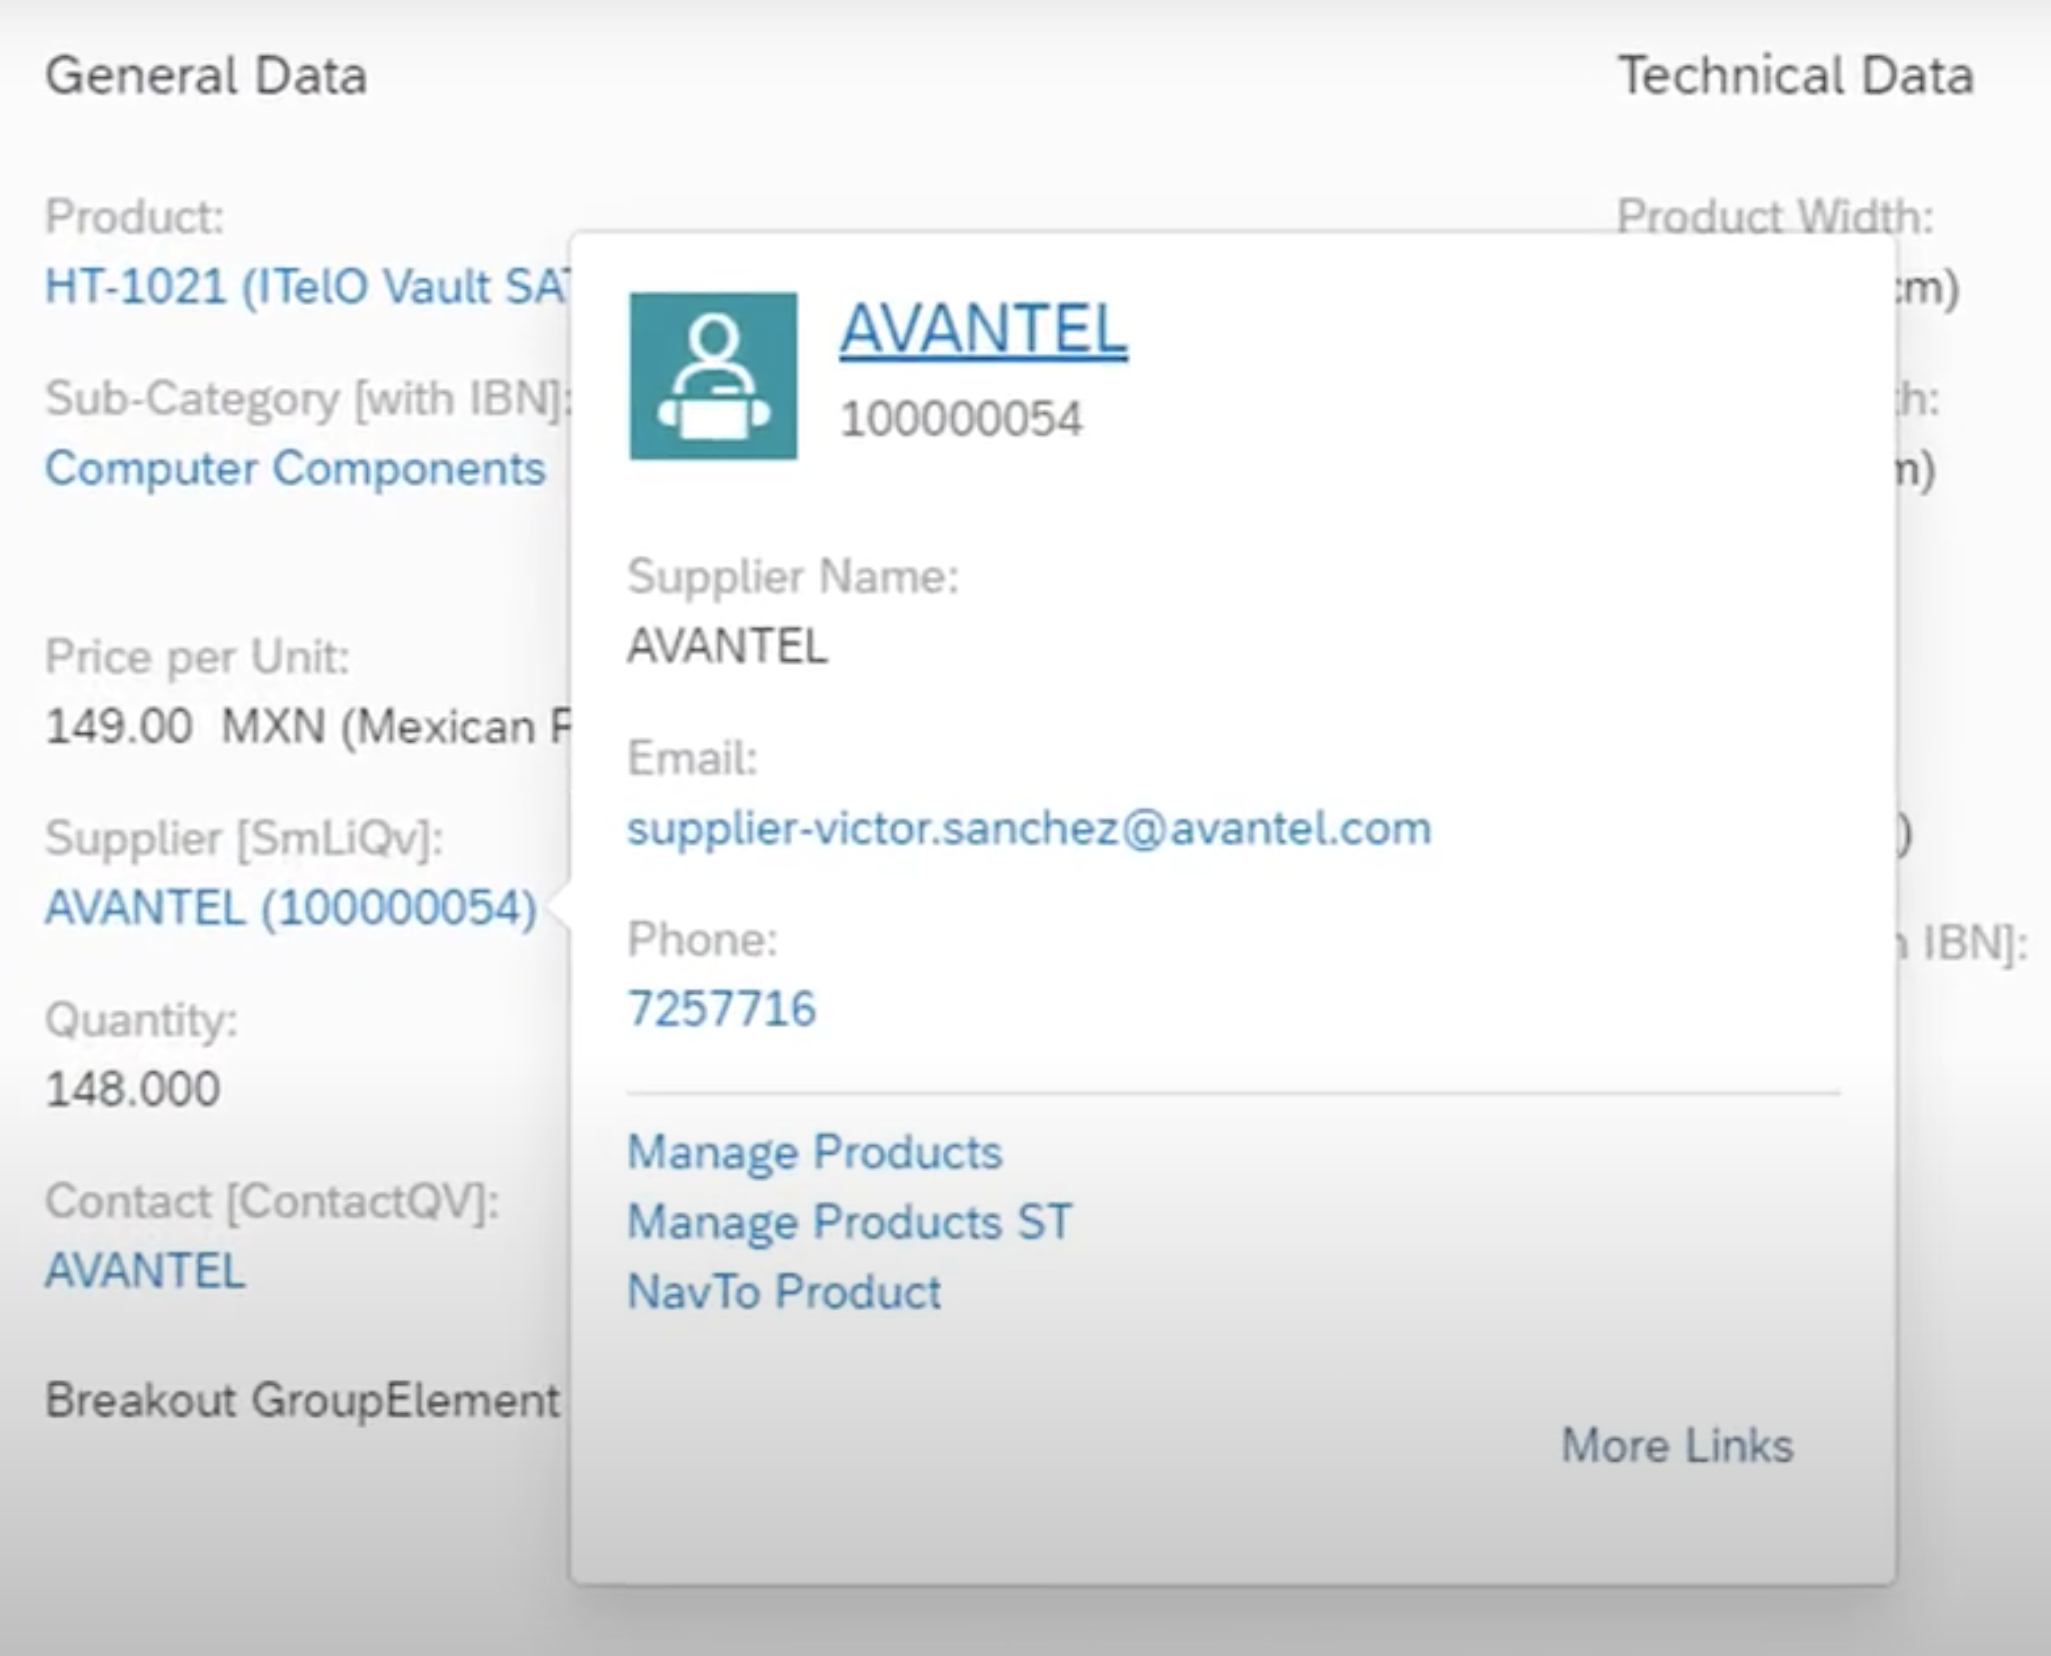This screenshot has width=2051, height=1656.
Task: Open the HT-1021 product link
Action: coord(308,287)
